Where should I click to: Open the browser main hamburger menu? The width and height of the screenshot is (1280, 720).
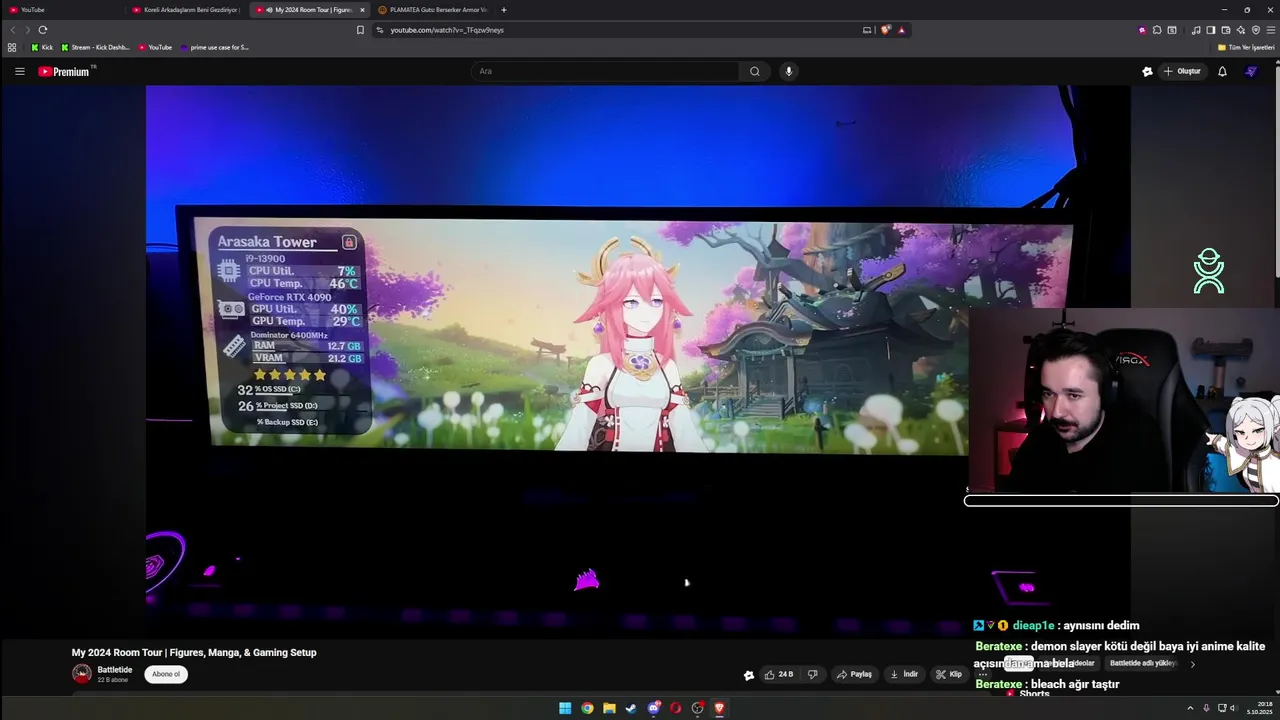click(1270, 30)
